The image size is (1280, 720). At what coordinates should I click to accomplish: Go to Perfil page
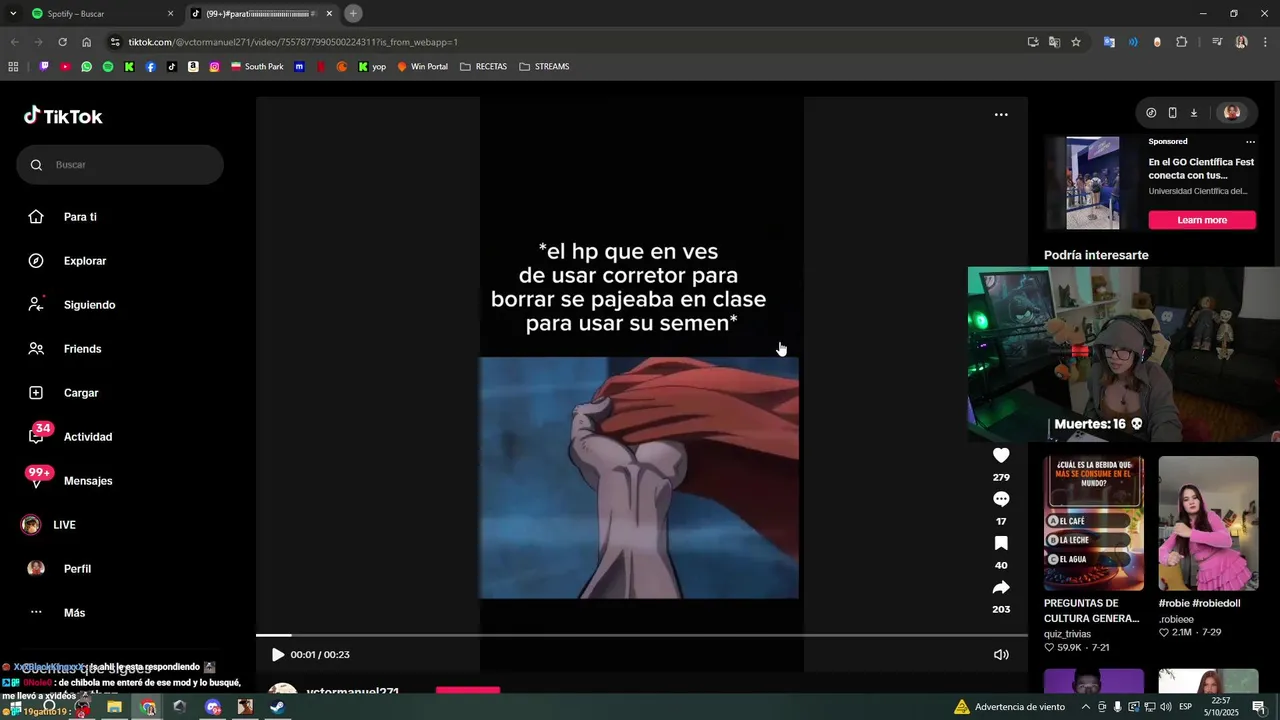click(77, 569)
